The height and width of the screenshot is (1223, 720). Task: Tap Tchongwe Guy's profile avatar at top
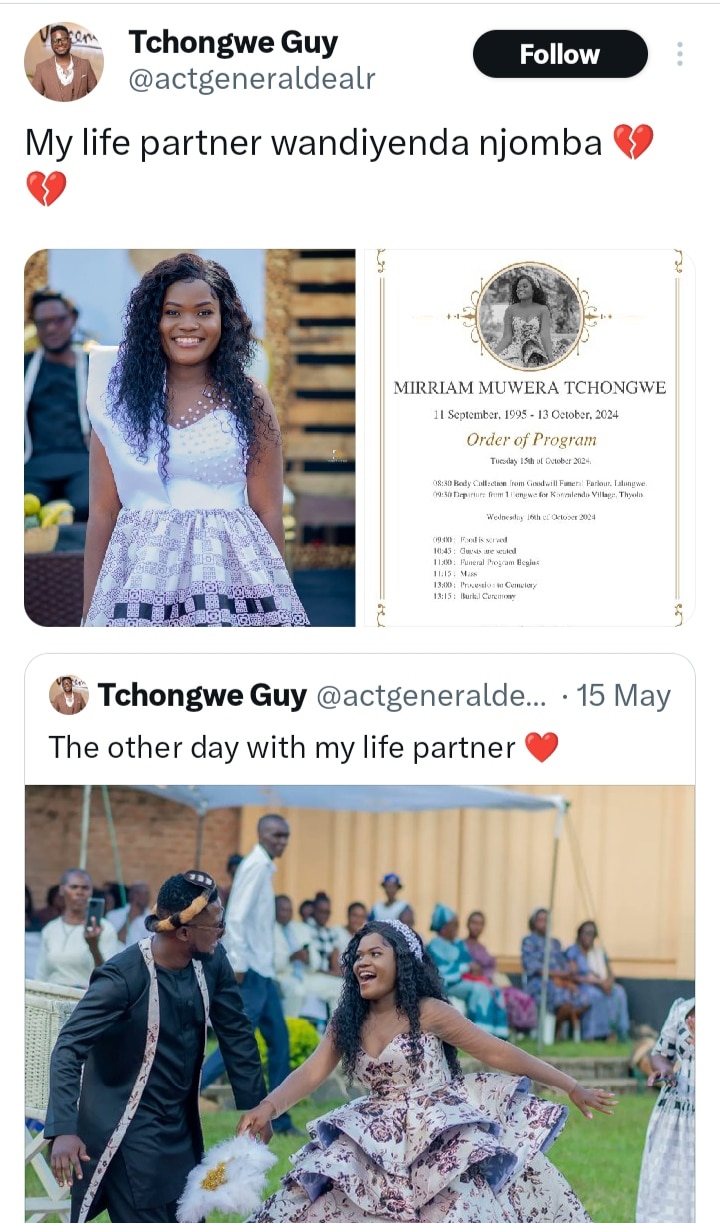click(64, 62)
